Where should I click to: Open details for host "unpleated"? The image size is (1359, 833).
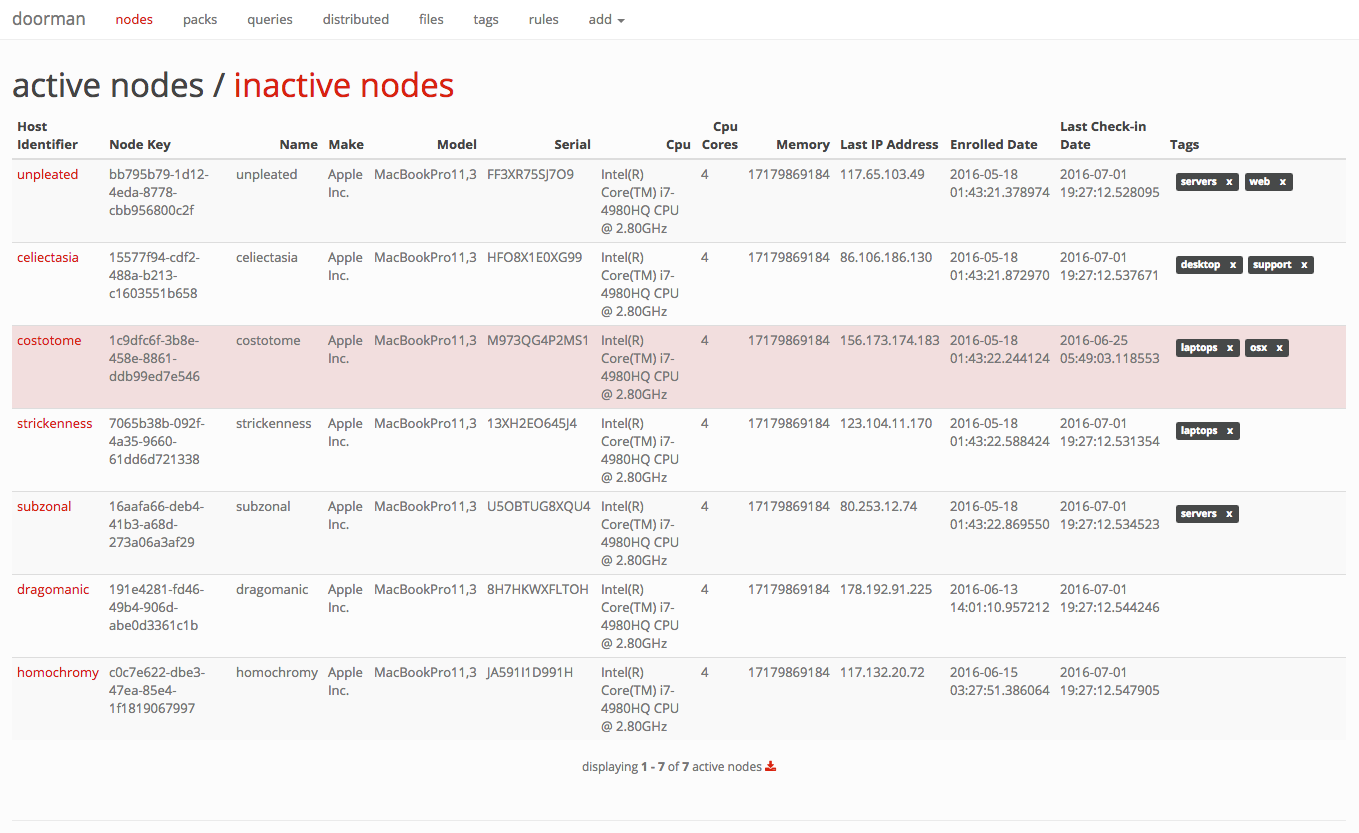point(47,173)
